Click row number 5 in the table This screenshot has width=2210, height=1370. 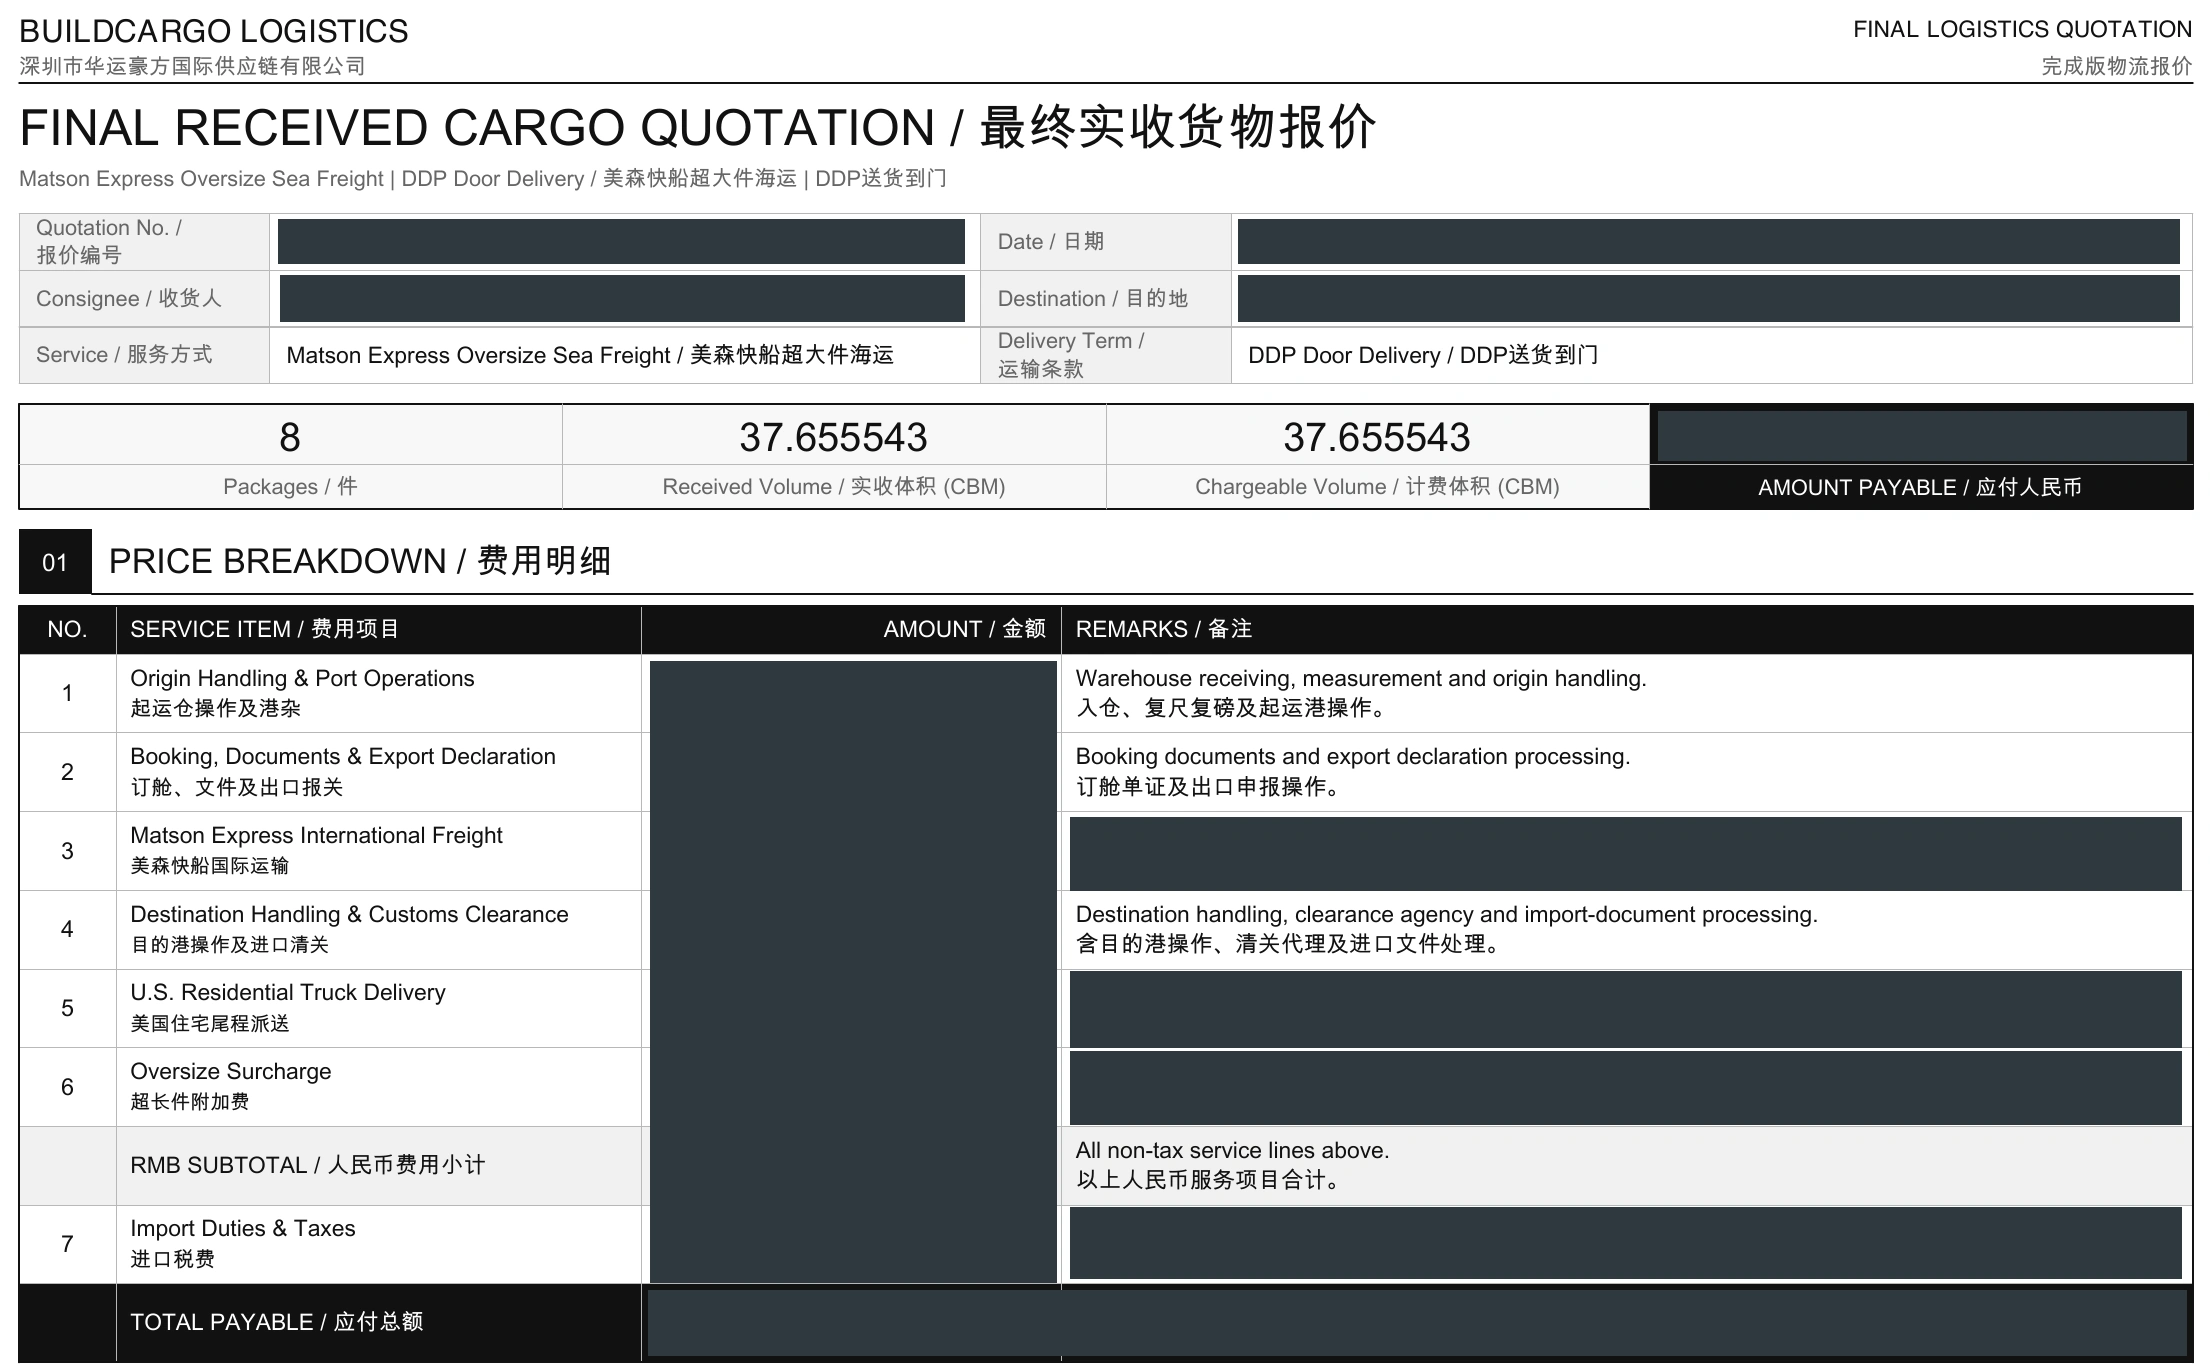click(67, 1008)
